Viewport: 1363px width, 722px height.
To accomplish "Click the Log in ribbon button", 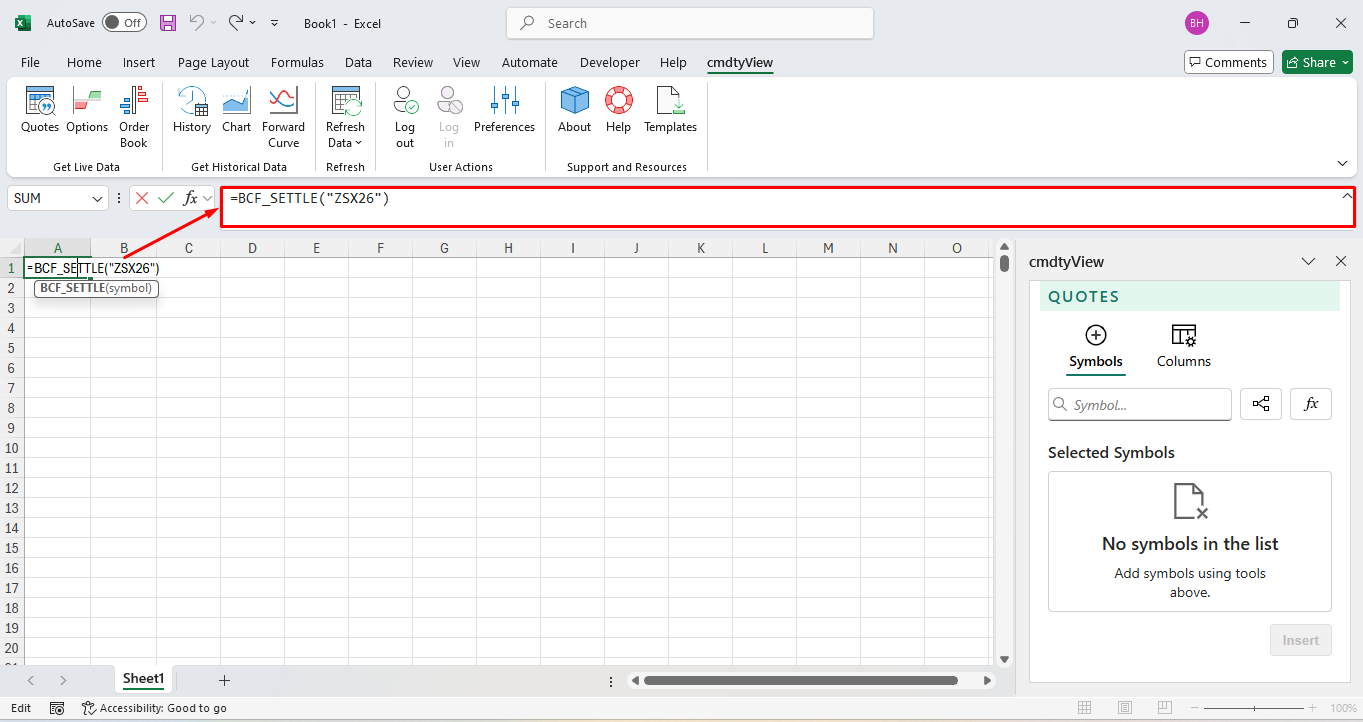I will coord(449,117).
